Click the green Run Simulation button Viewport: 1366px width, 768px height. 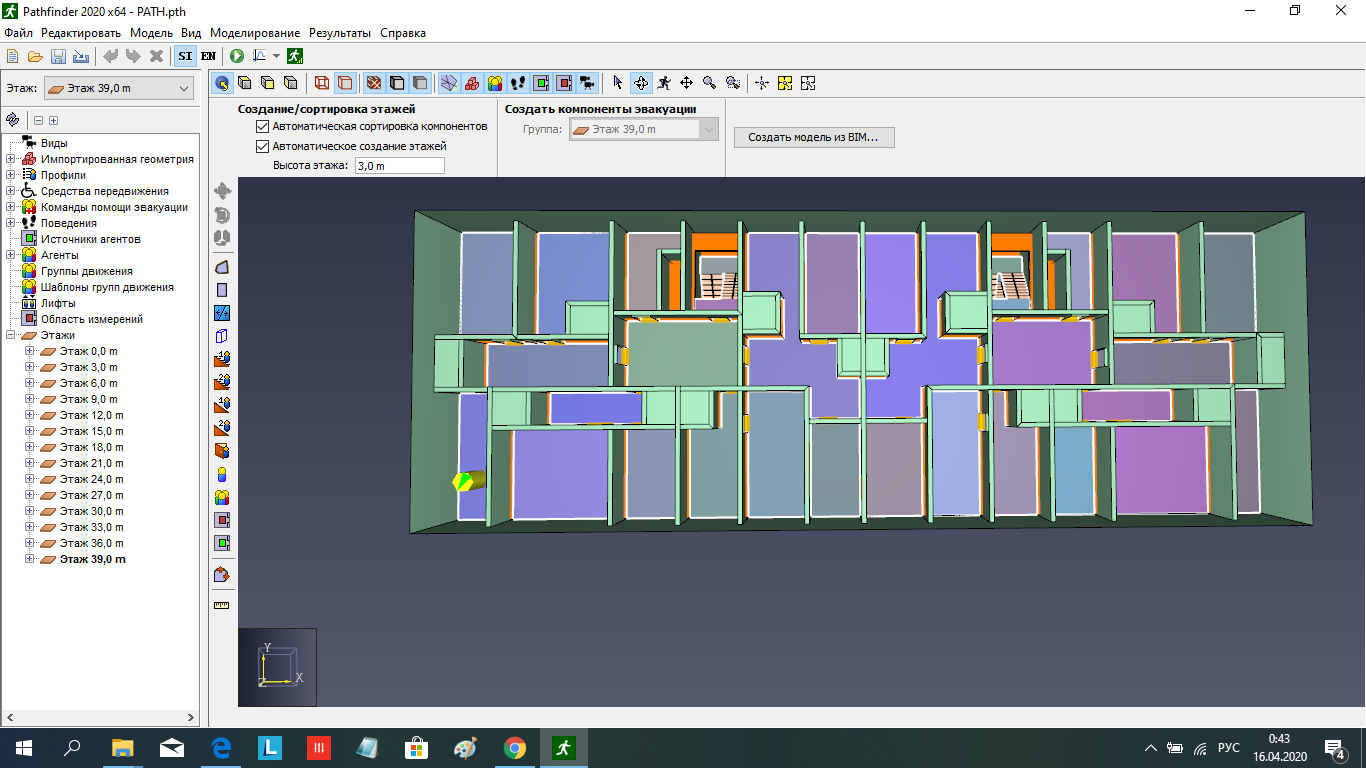238,56
